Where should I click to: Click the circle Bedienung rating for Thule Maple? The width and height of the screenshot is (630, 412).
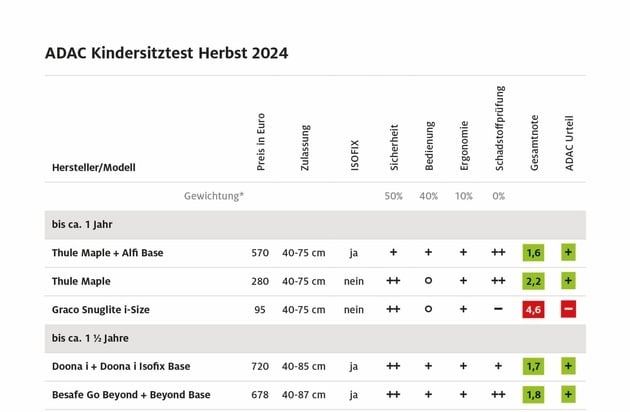[x=428, y=281]
